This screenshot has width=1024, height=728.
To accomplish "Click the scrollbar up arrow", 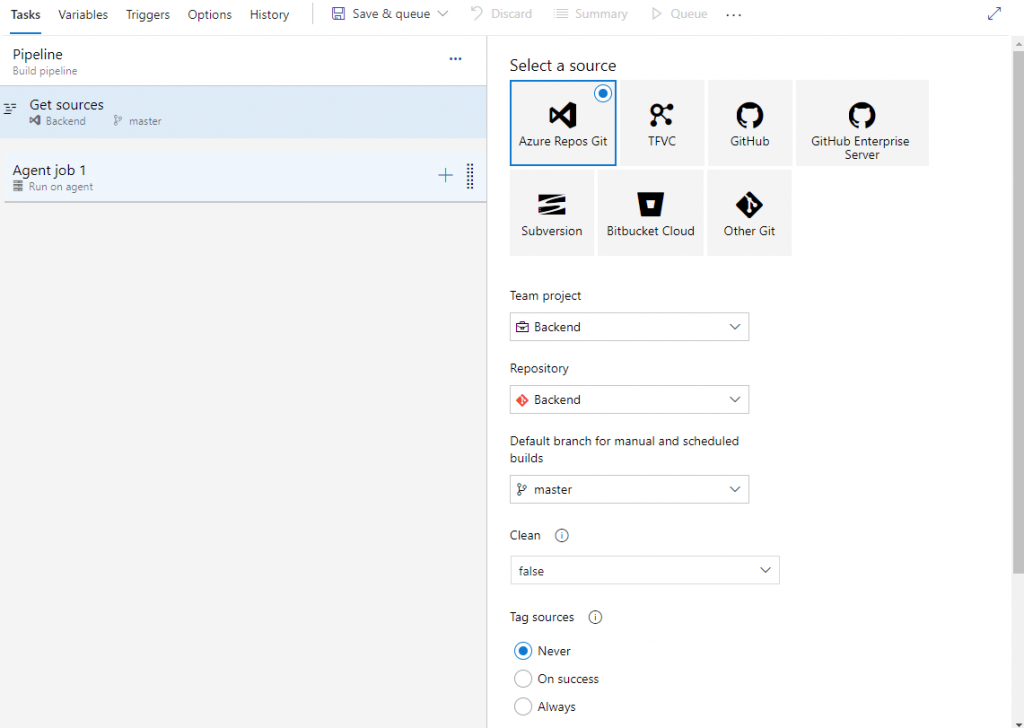I will tap(1018, 44).
